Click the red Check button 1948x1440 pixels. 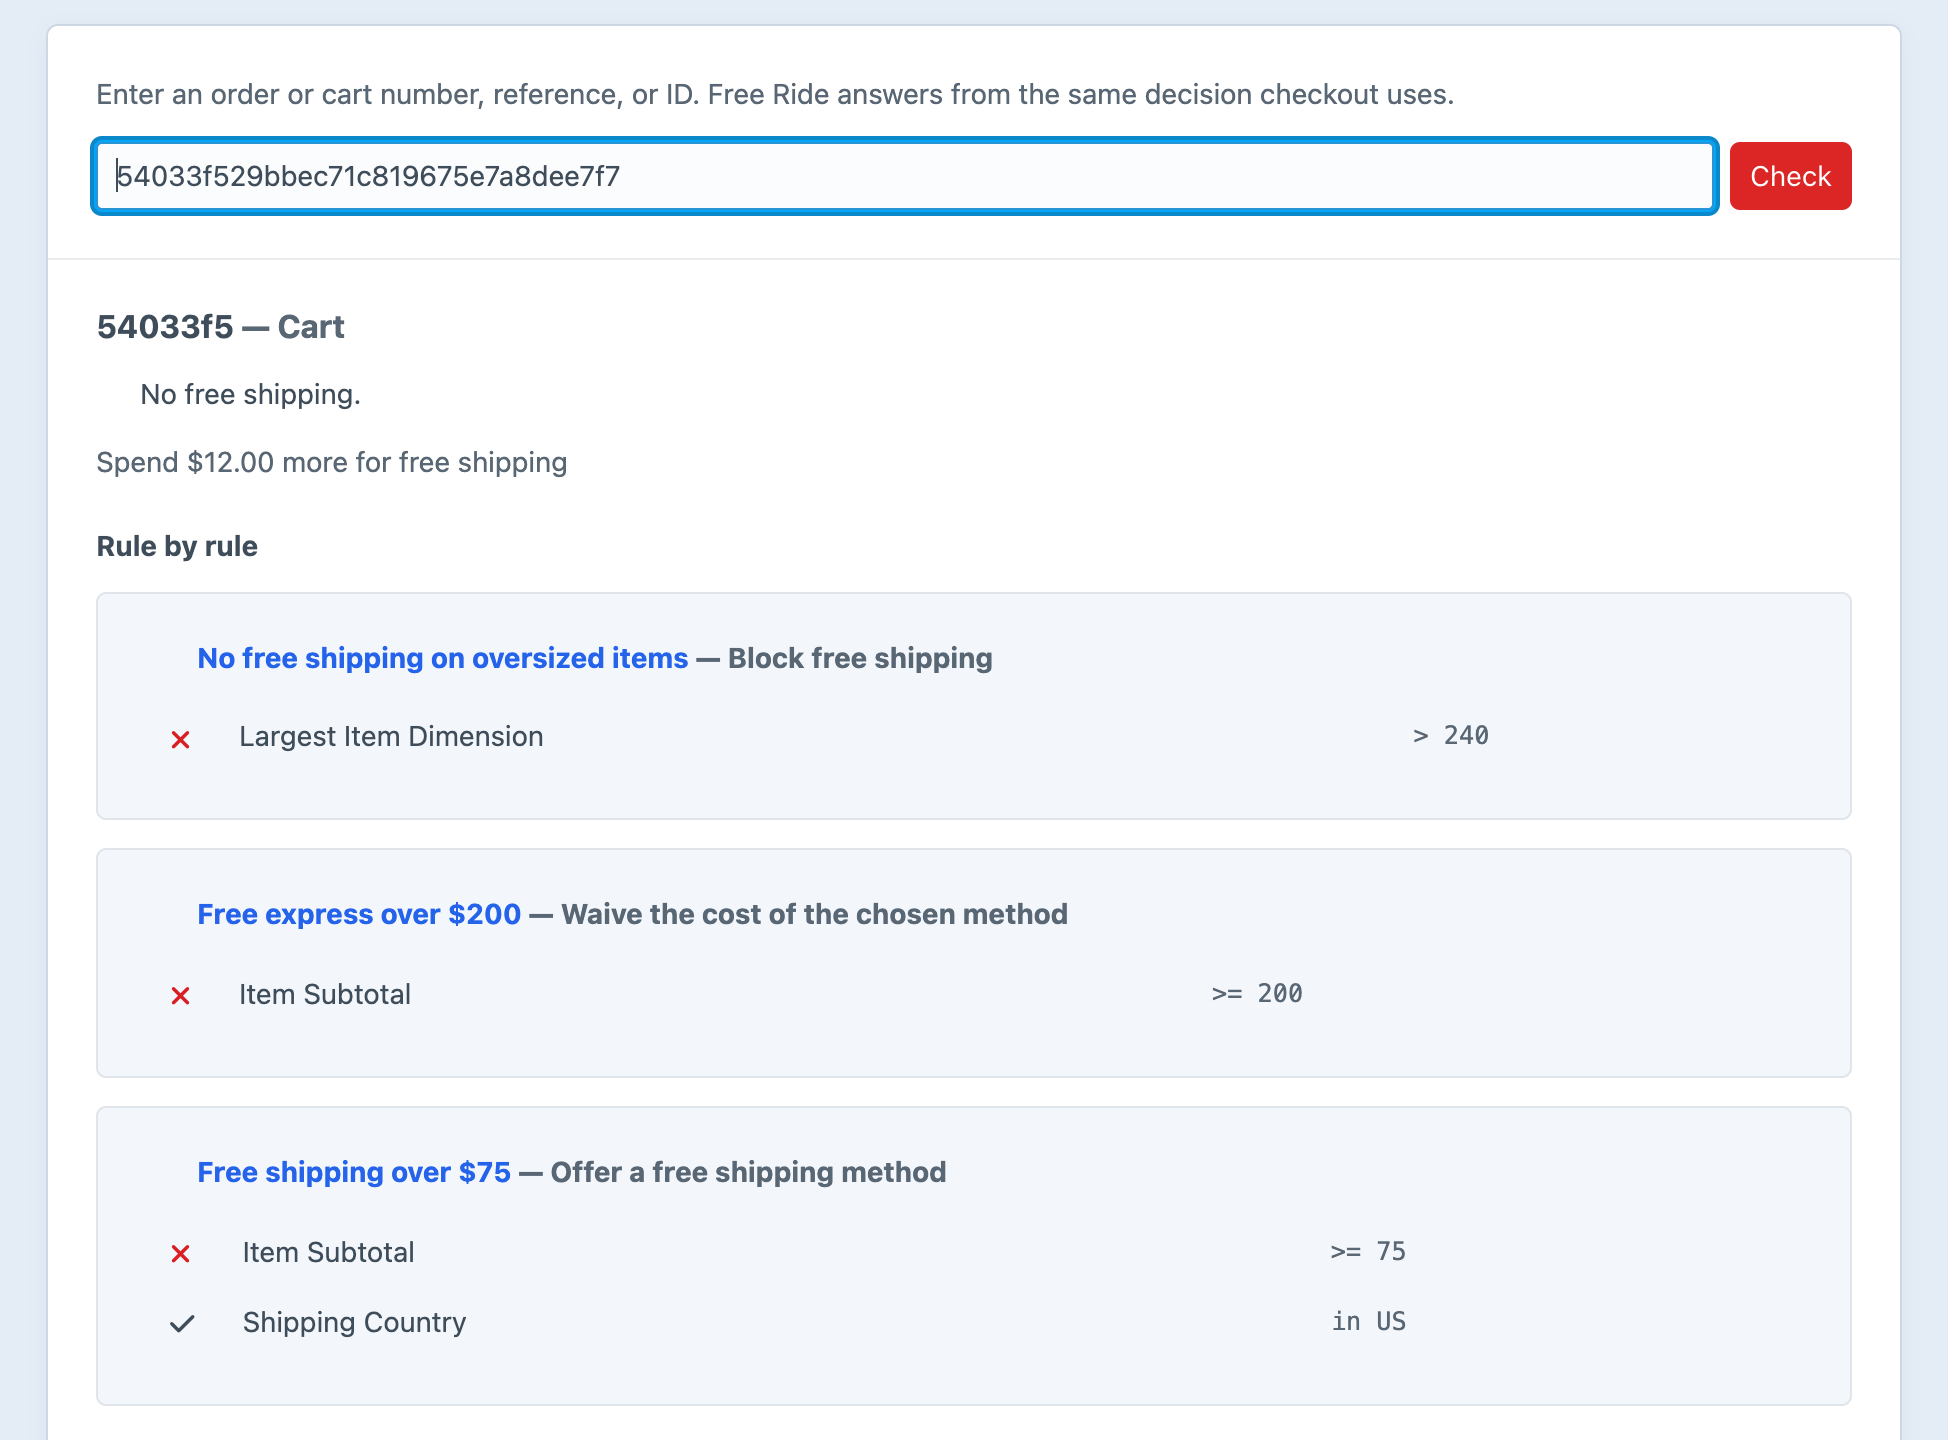click(1790, 176)
